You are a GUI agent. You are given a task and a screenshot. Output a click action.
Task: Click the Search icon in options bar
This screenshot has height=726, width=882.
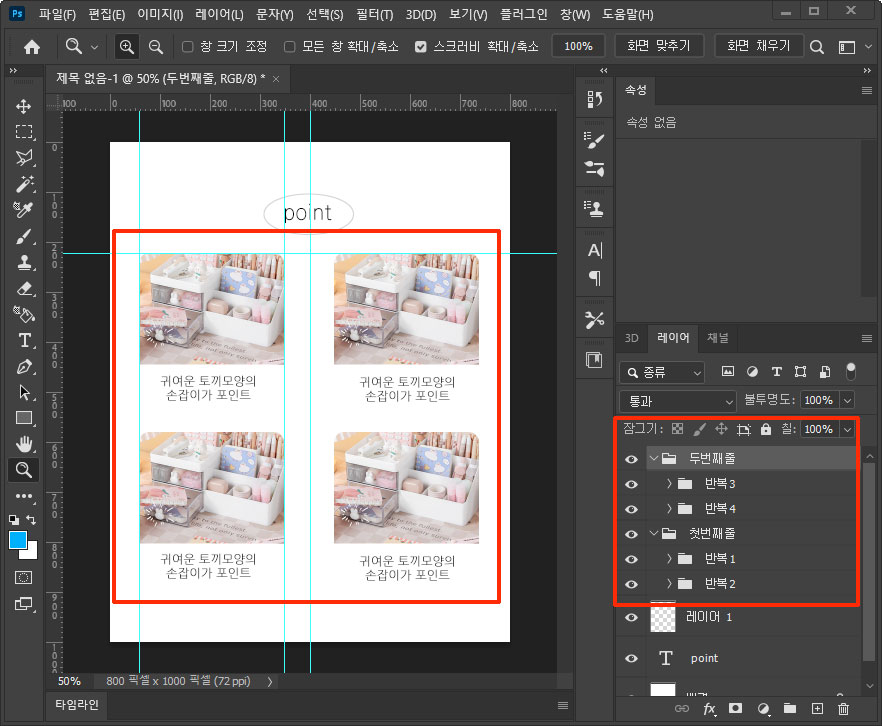click(x=816, y=47)
